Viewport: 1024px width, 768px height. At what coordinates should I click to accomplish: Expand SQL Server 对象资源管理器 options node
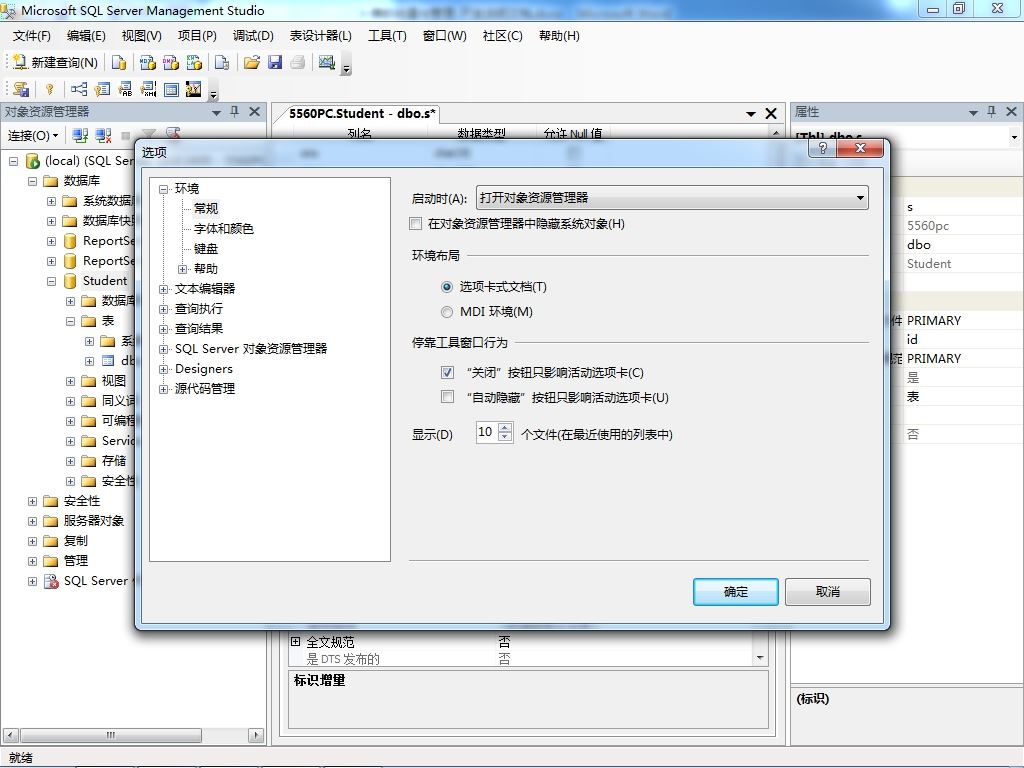click(x=163, y=349)
